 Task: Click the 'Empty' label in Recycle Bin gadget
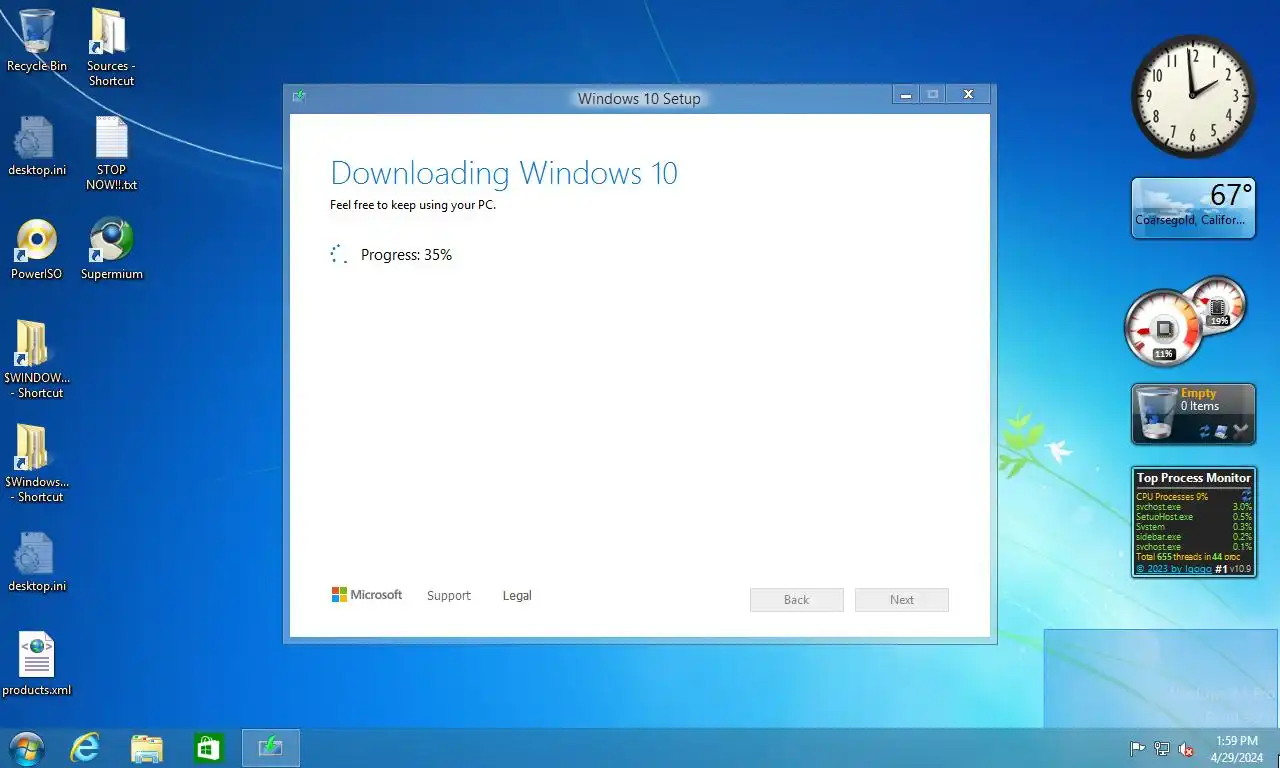(x=1198, y=393)
